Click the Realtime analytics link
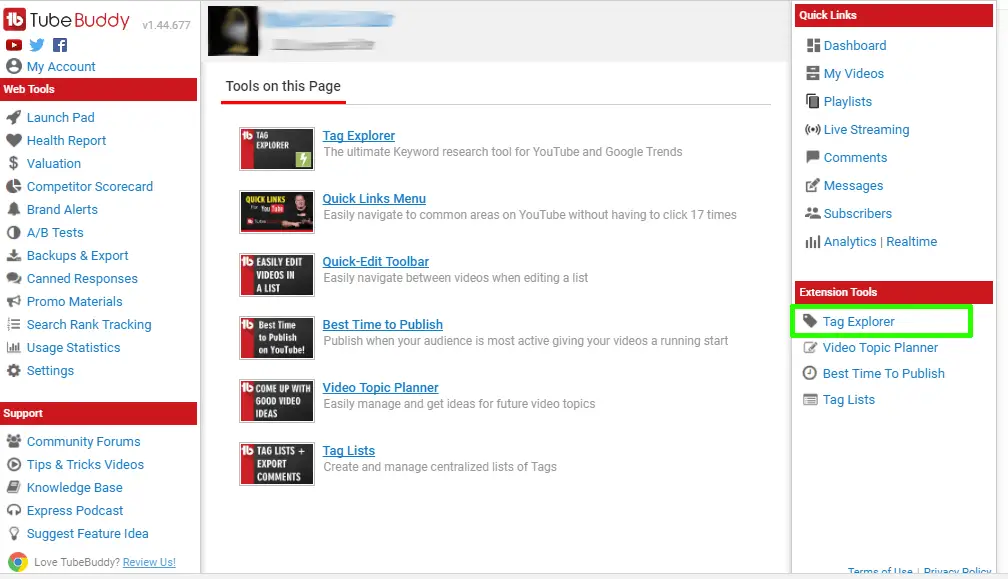 pyautogui.click(x=912, y=242)
